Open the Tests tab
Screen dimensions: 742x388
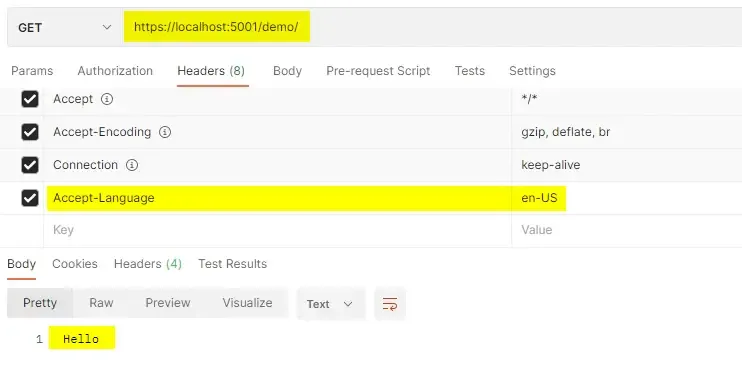[x=470, y=71]
